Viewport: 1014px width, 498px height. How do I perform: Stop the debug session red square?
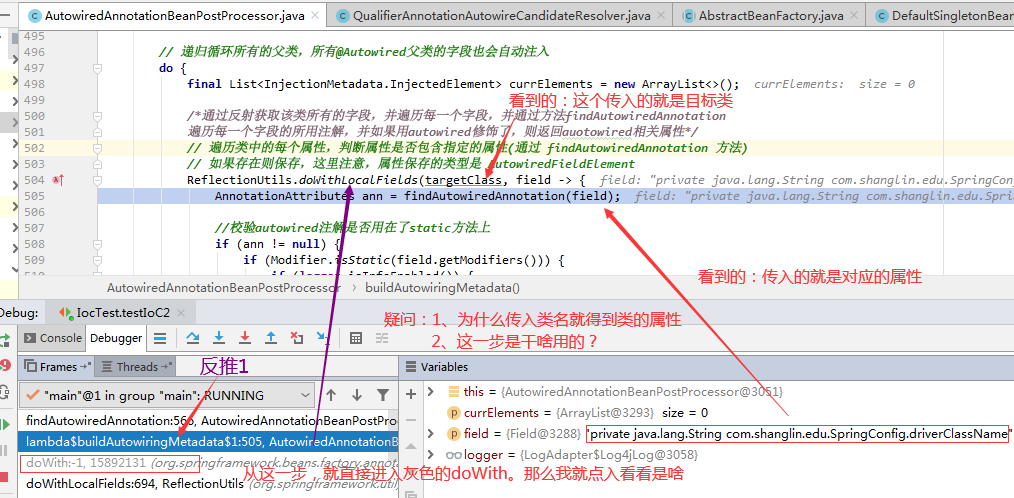[x=5, y=477]
